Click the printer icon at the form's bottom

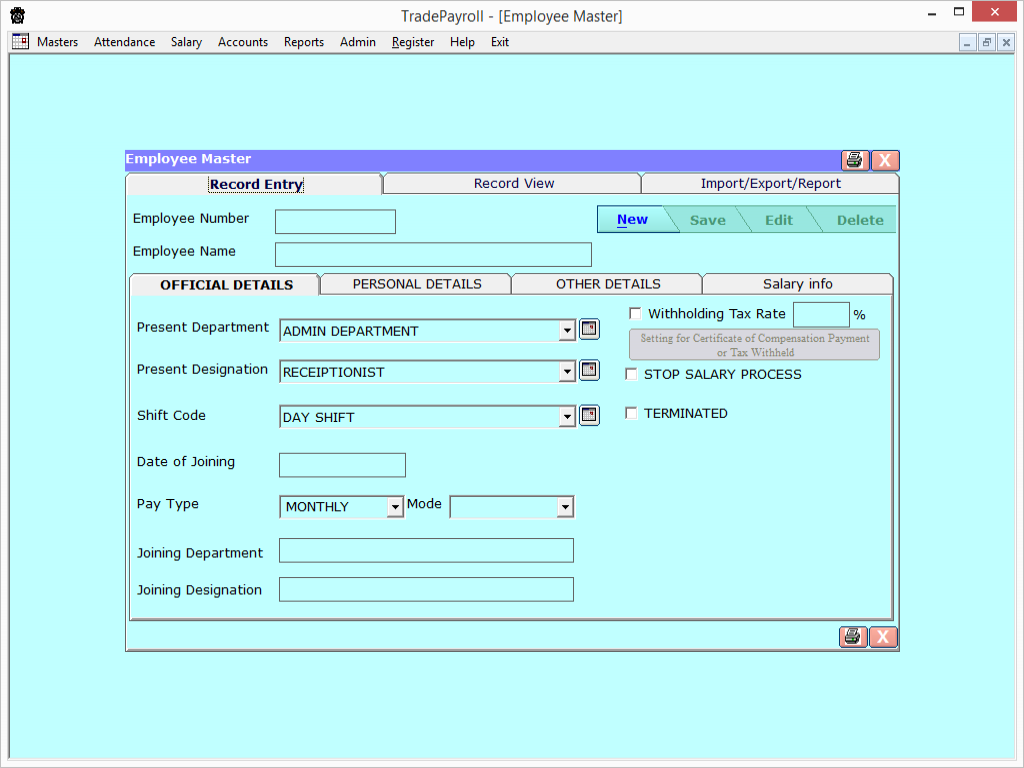point(853,637)
